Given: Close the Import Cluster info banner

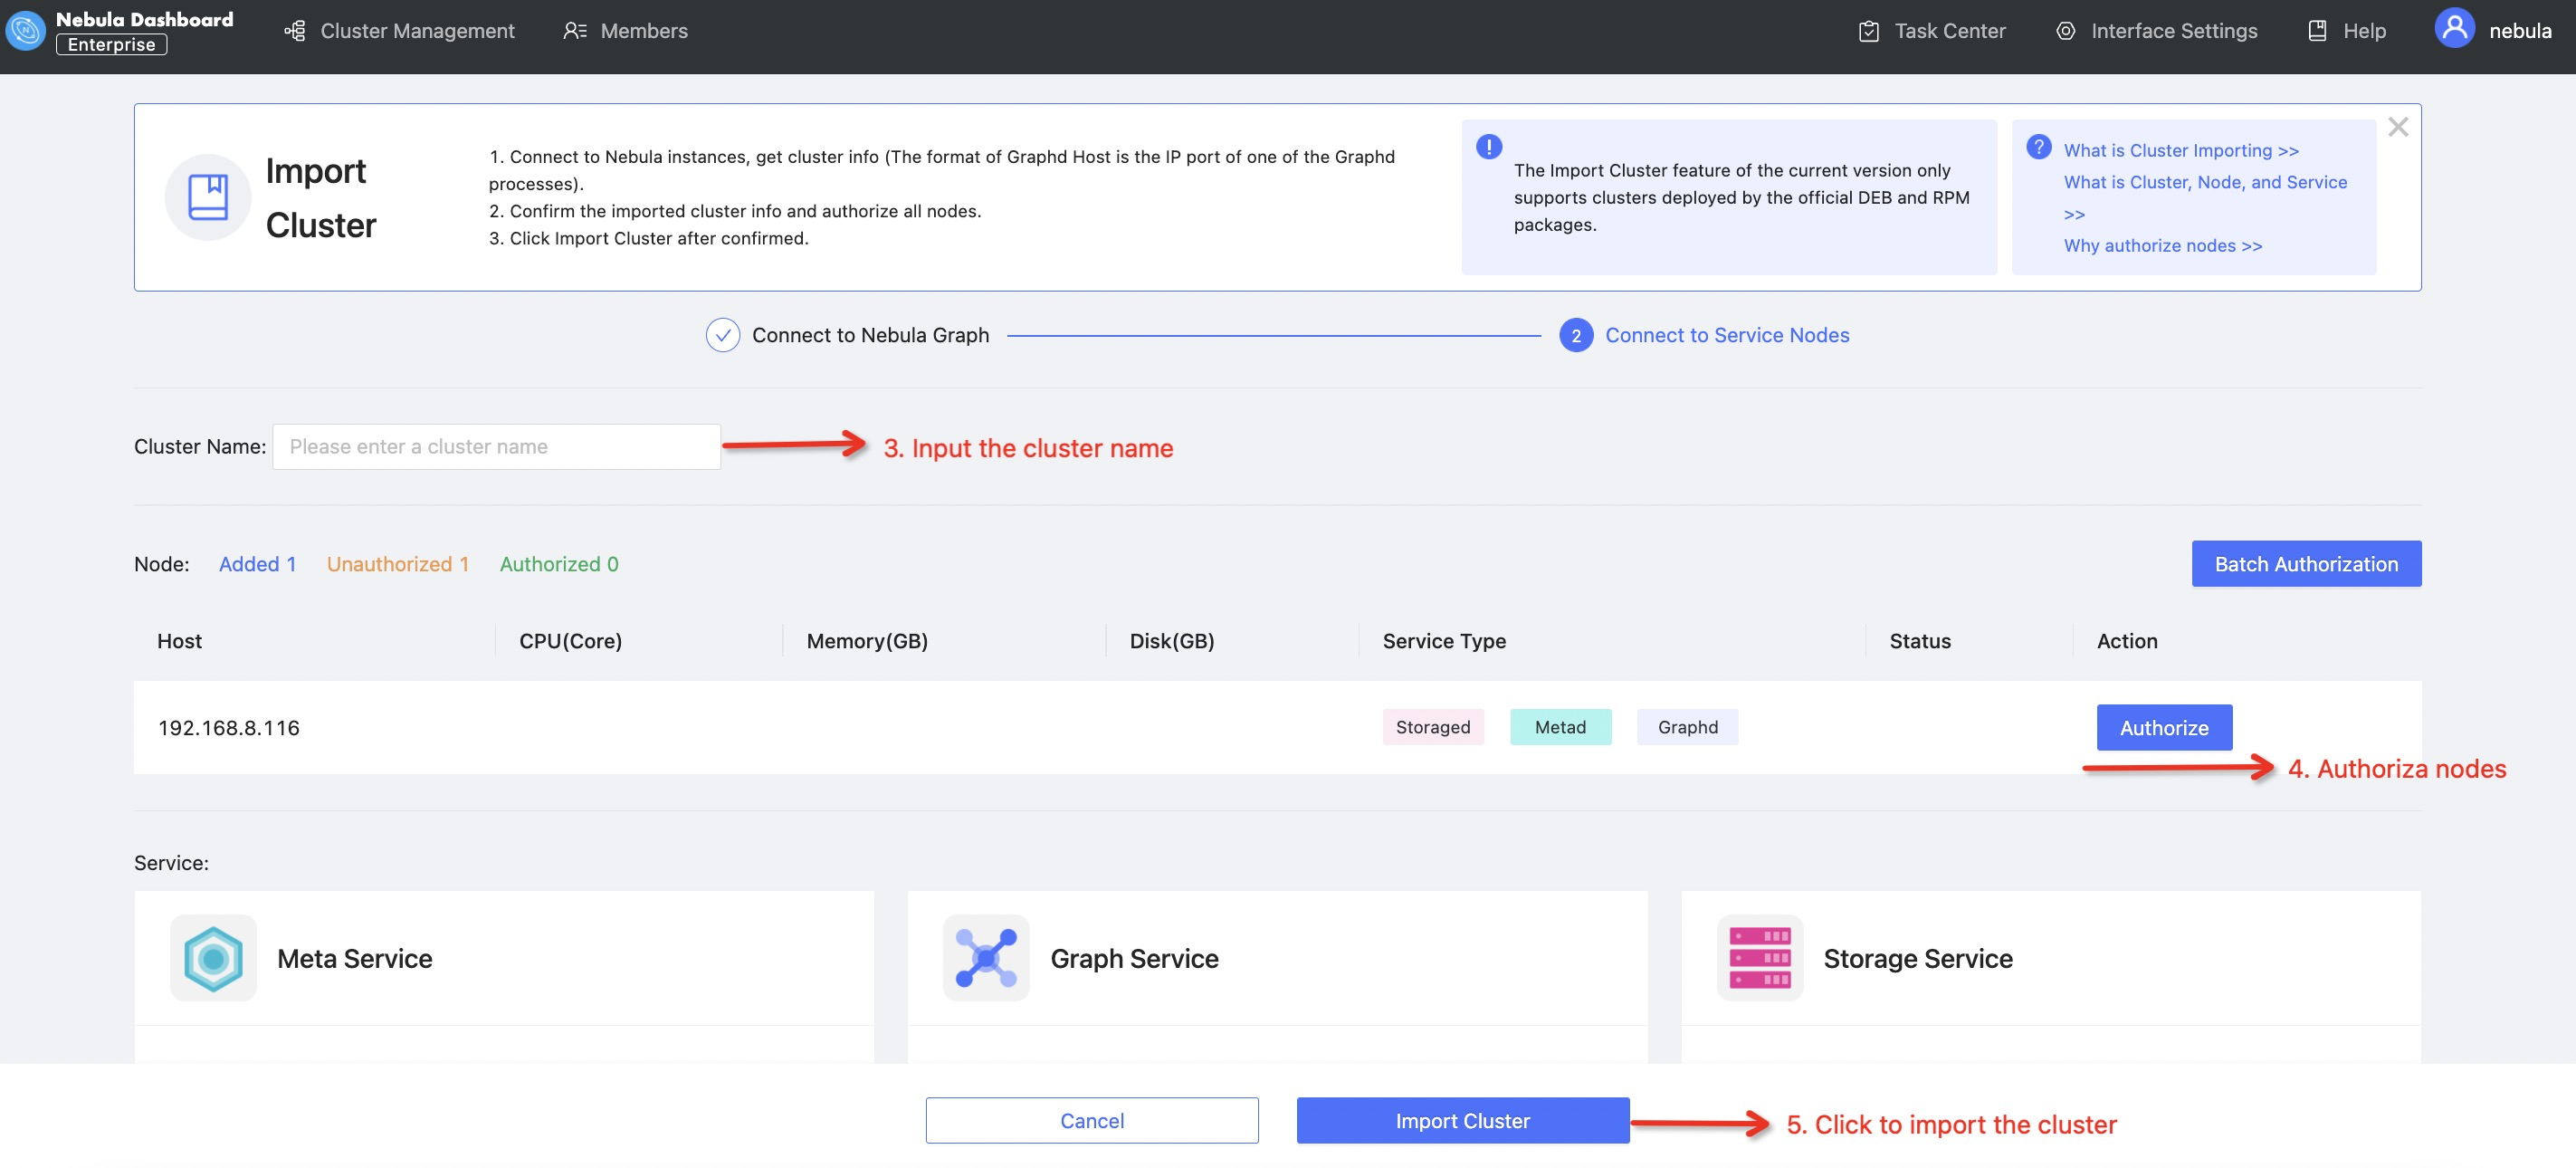Looking at the screenshot, I should [2398, 127].
